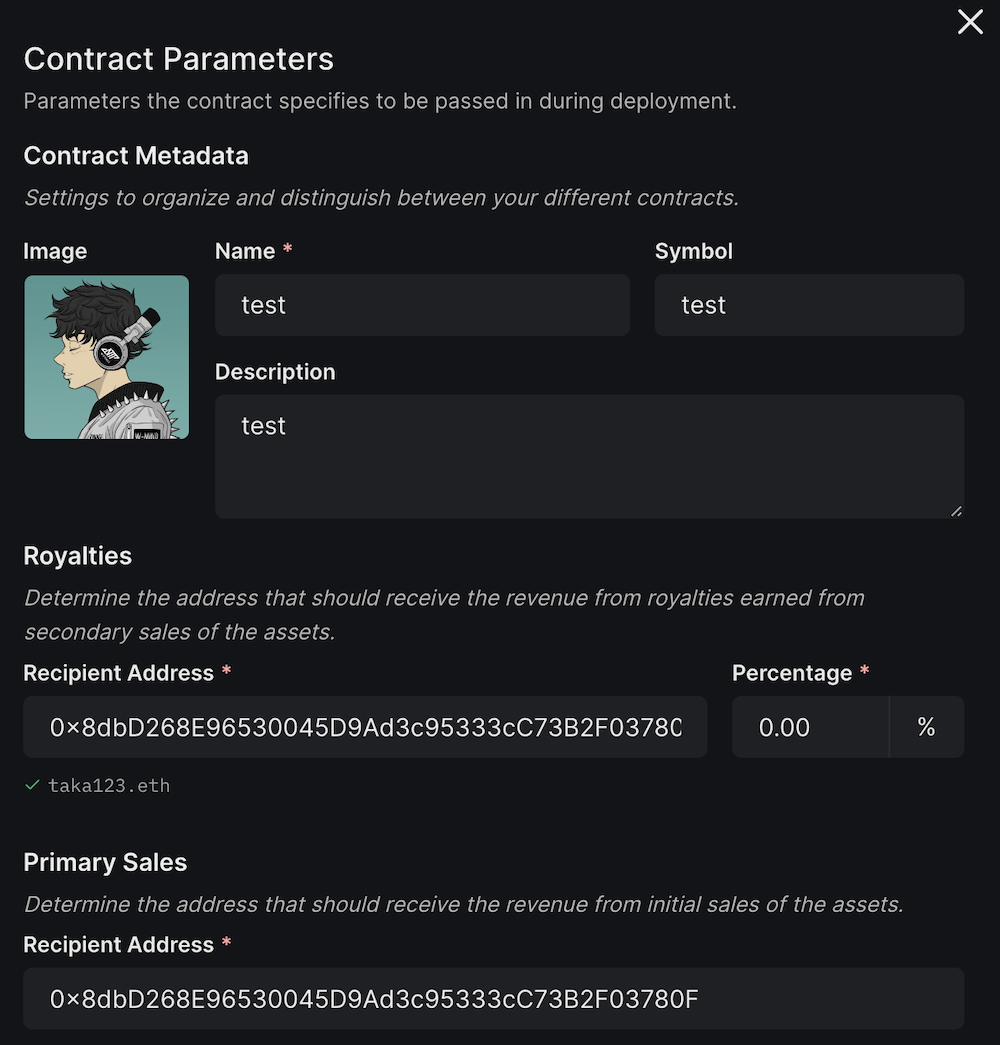Click the asterisk on Royalties Recipient Address

[x=224, y=672]
